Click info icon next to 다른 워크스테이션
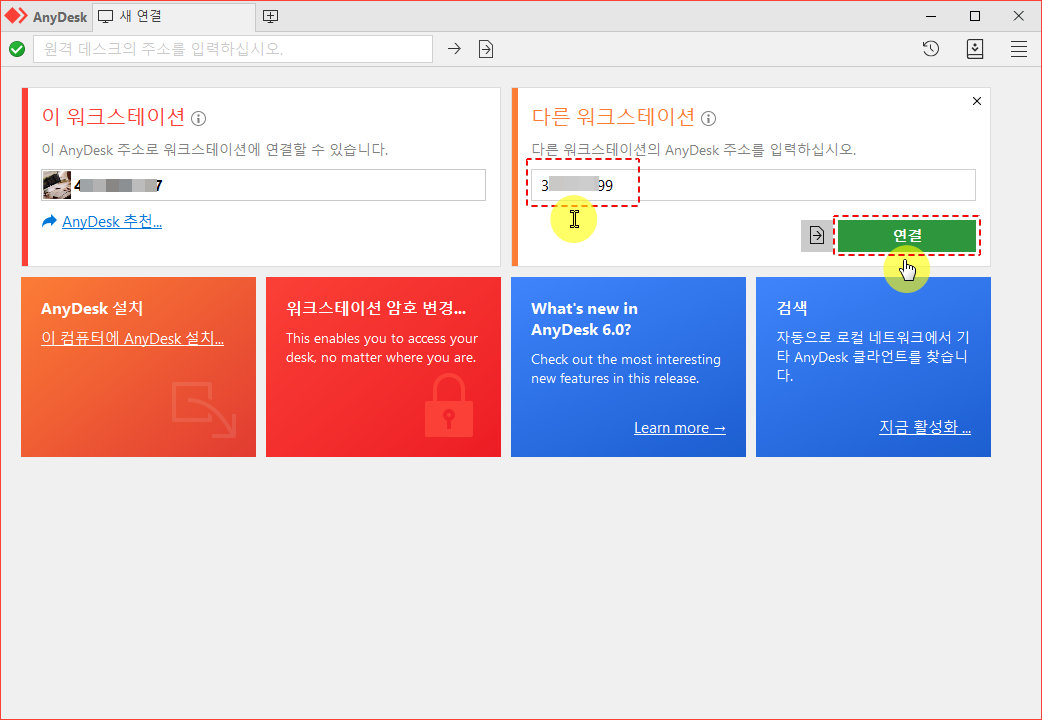1042x720 pixels. [708, 118]
